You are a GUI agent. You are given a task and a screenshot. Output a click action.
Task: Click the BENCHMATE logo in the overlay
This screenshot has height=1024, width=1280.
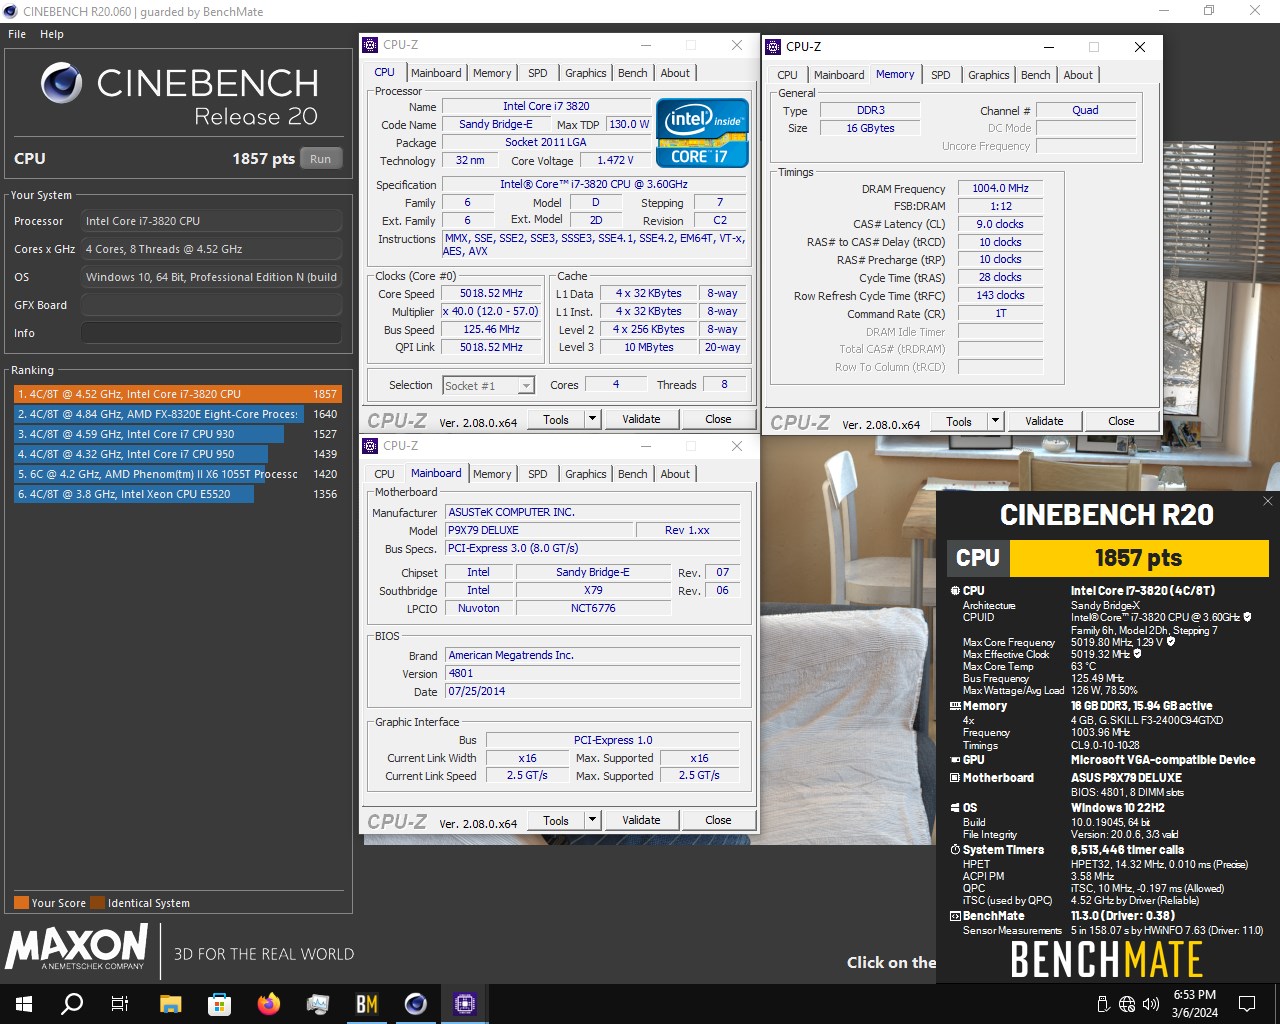click(1106, 959)
